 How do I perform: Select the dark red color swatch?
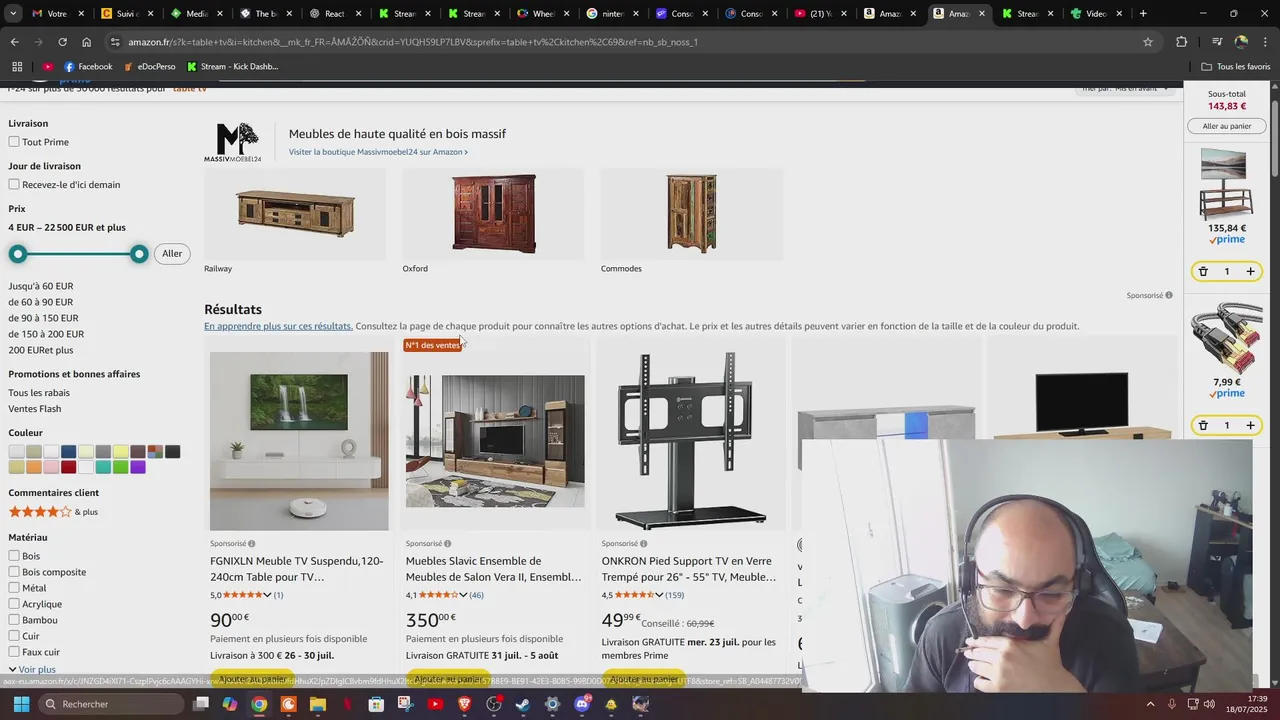(x=68, y=467)
